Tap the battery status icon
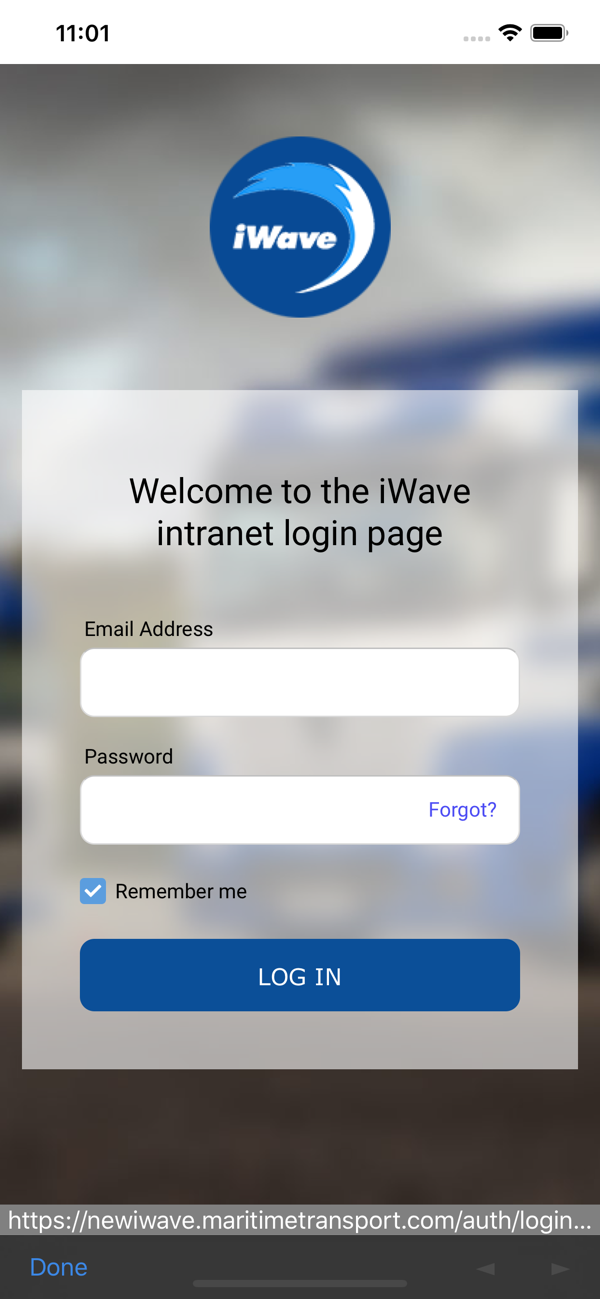Viewport: 600px width, 1299px height. click(549, 33)
